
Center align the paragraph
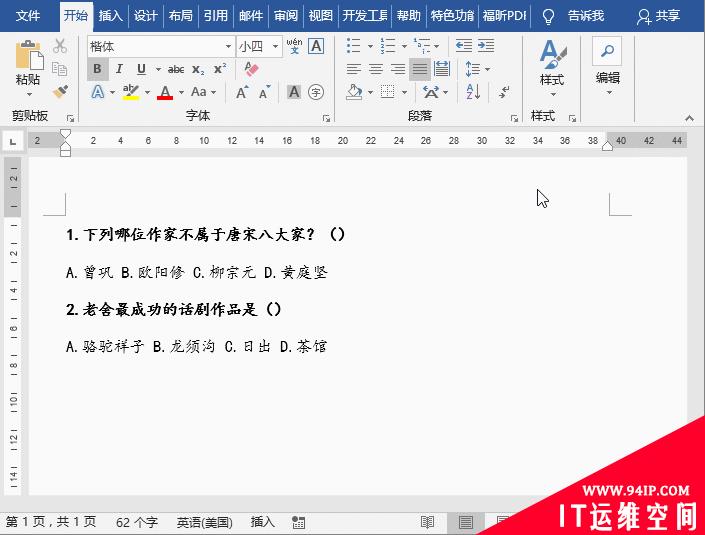point(376,69)
